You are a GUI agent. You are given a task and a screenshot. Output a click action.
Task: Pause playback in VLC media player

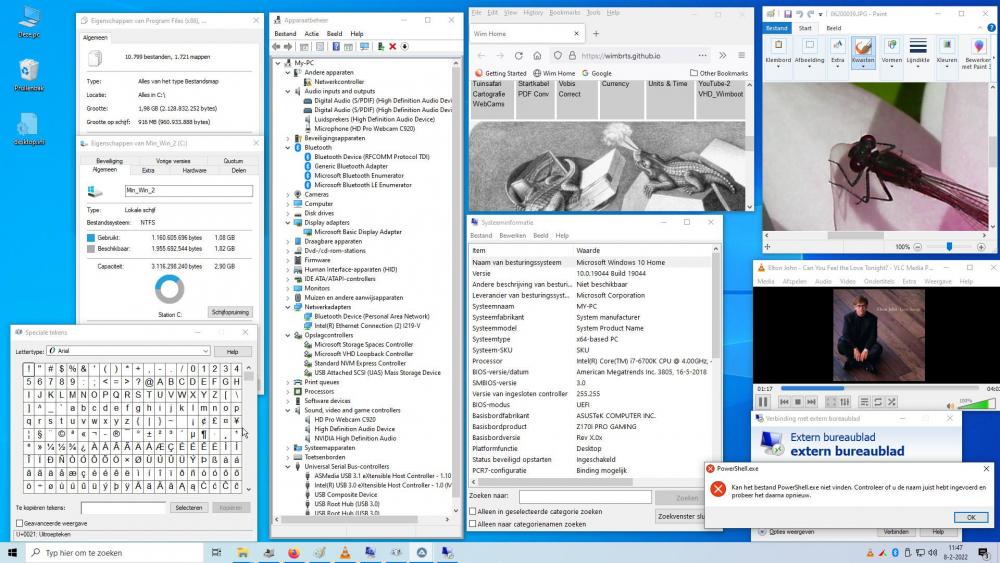pyautogui.click(x=764, y=402)
